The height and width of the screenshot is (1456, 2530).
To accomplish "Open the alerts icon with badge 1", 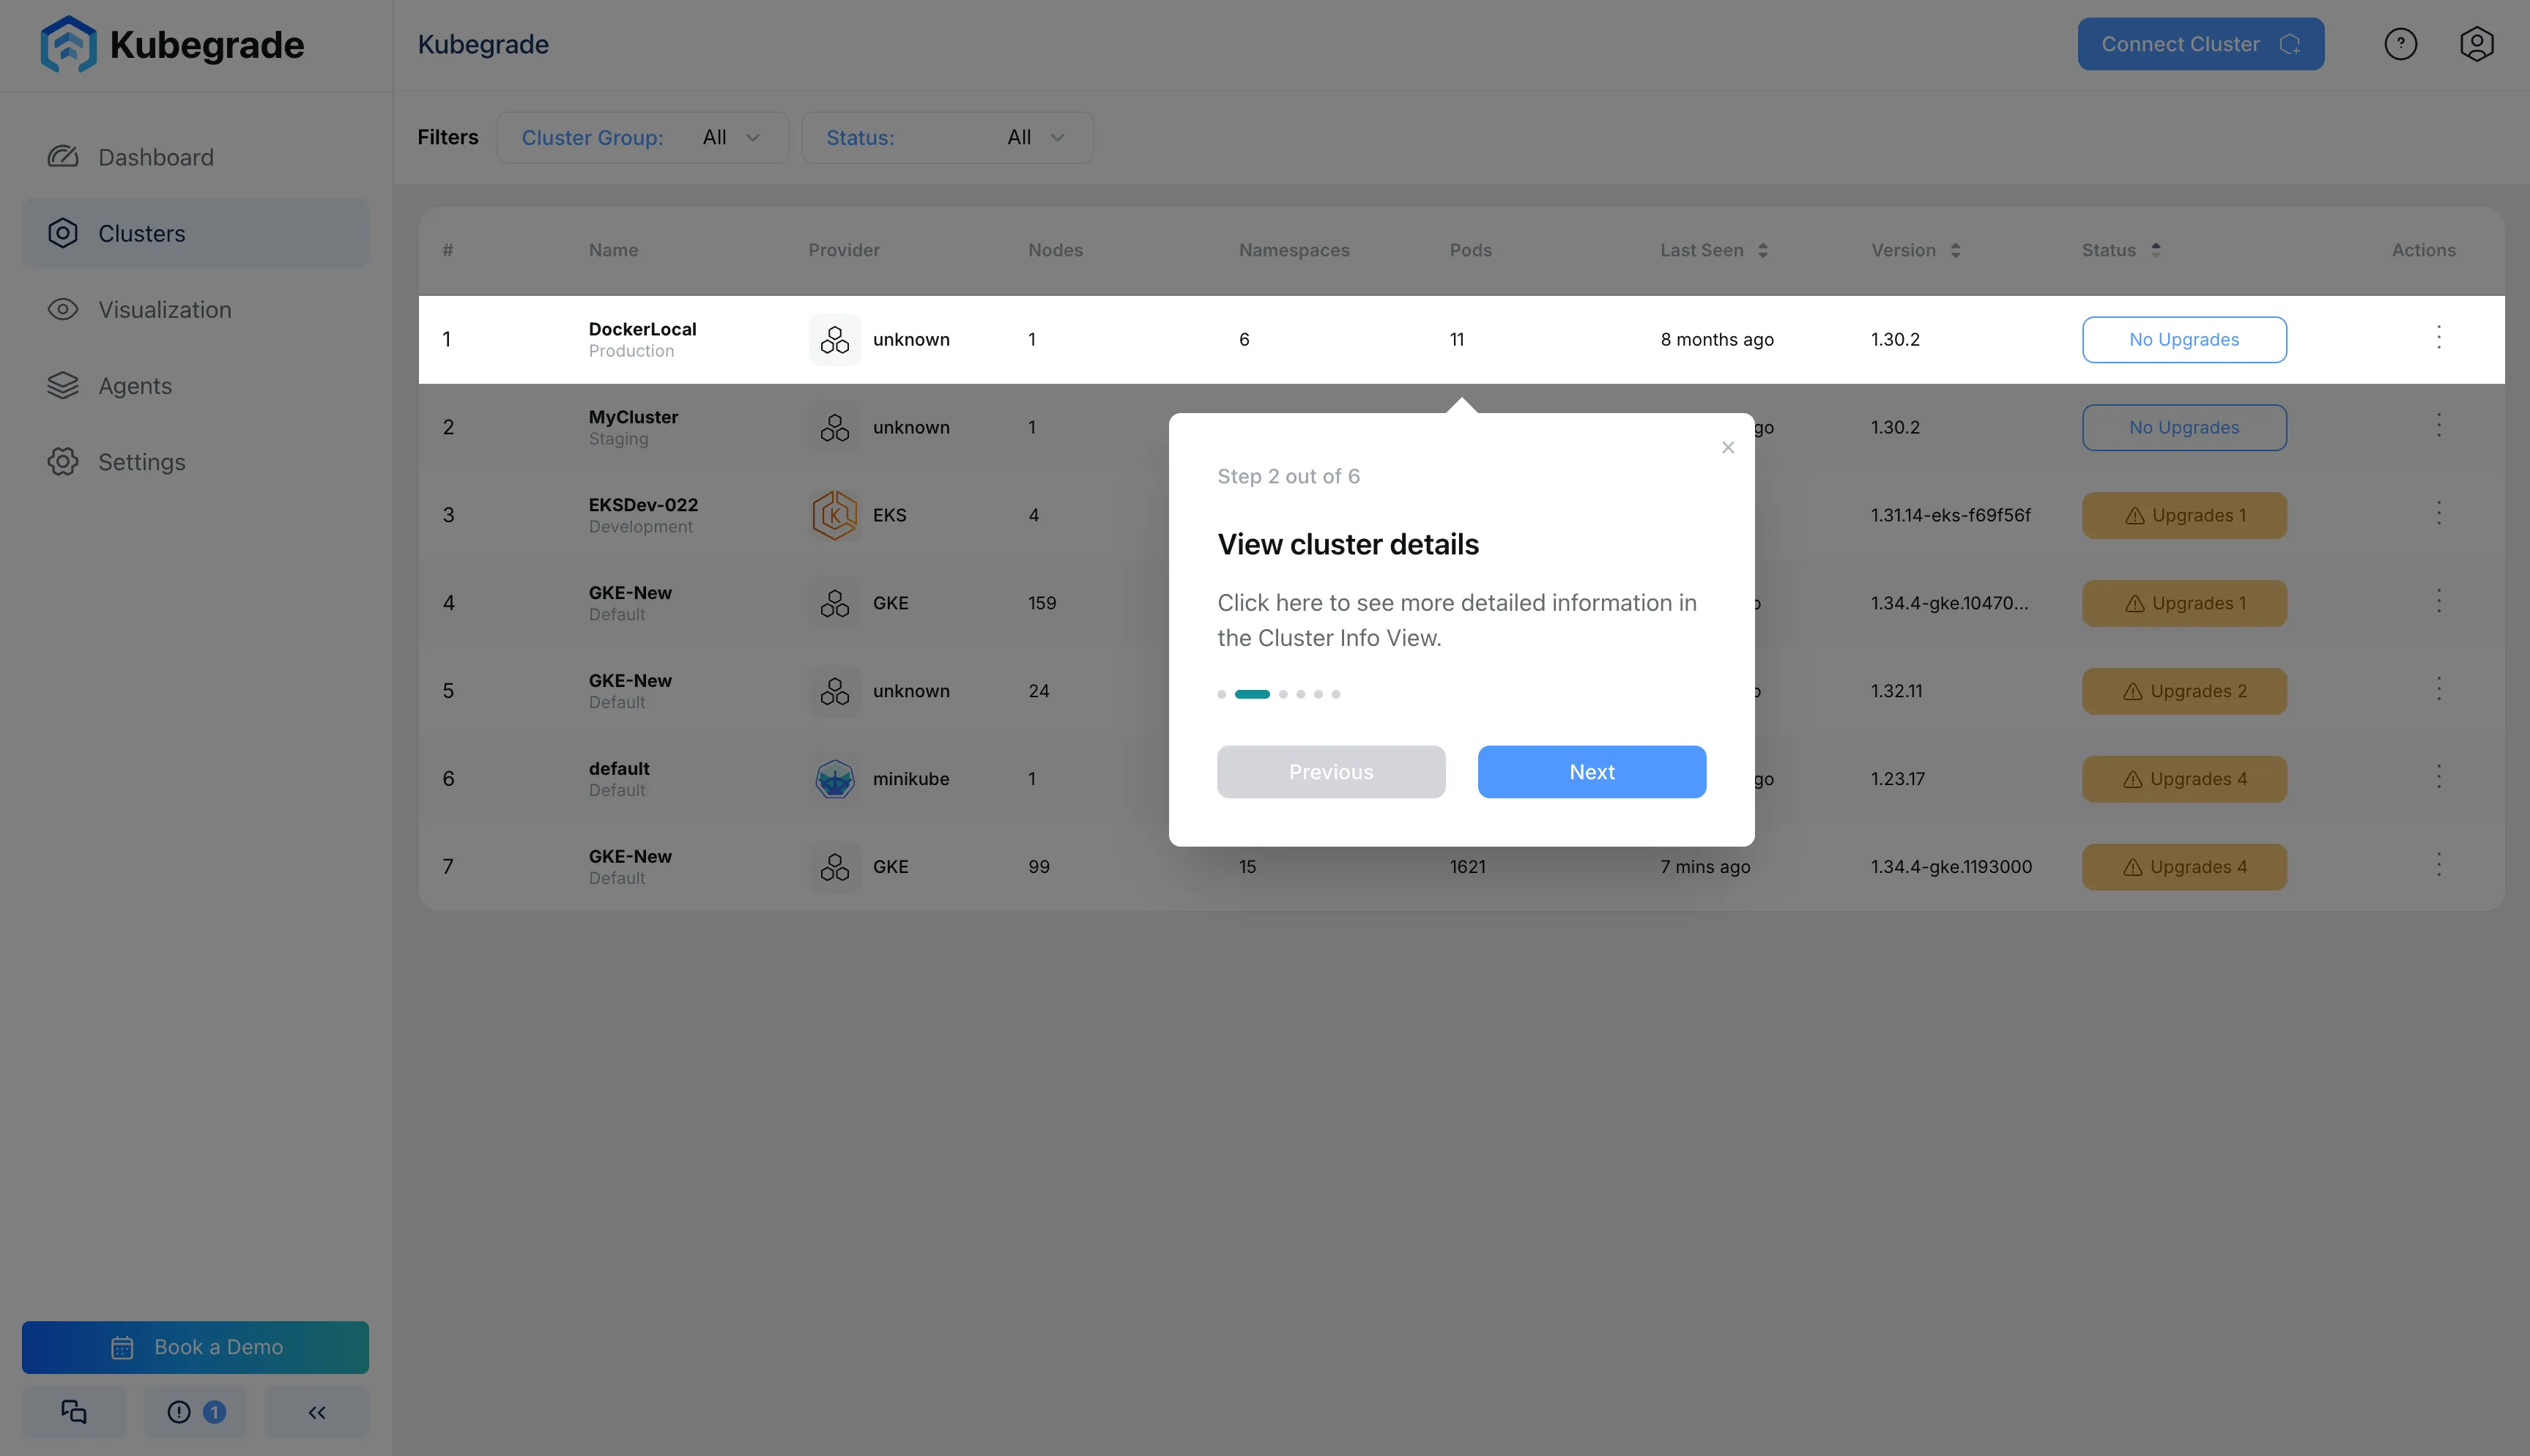I will pyautogui.click(x=195, y=1411).
